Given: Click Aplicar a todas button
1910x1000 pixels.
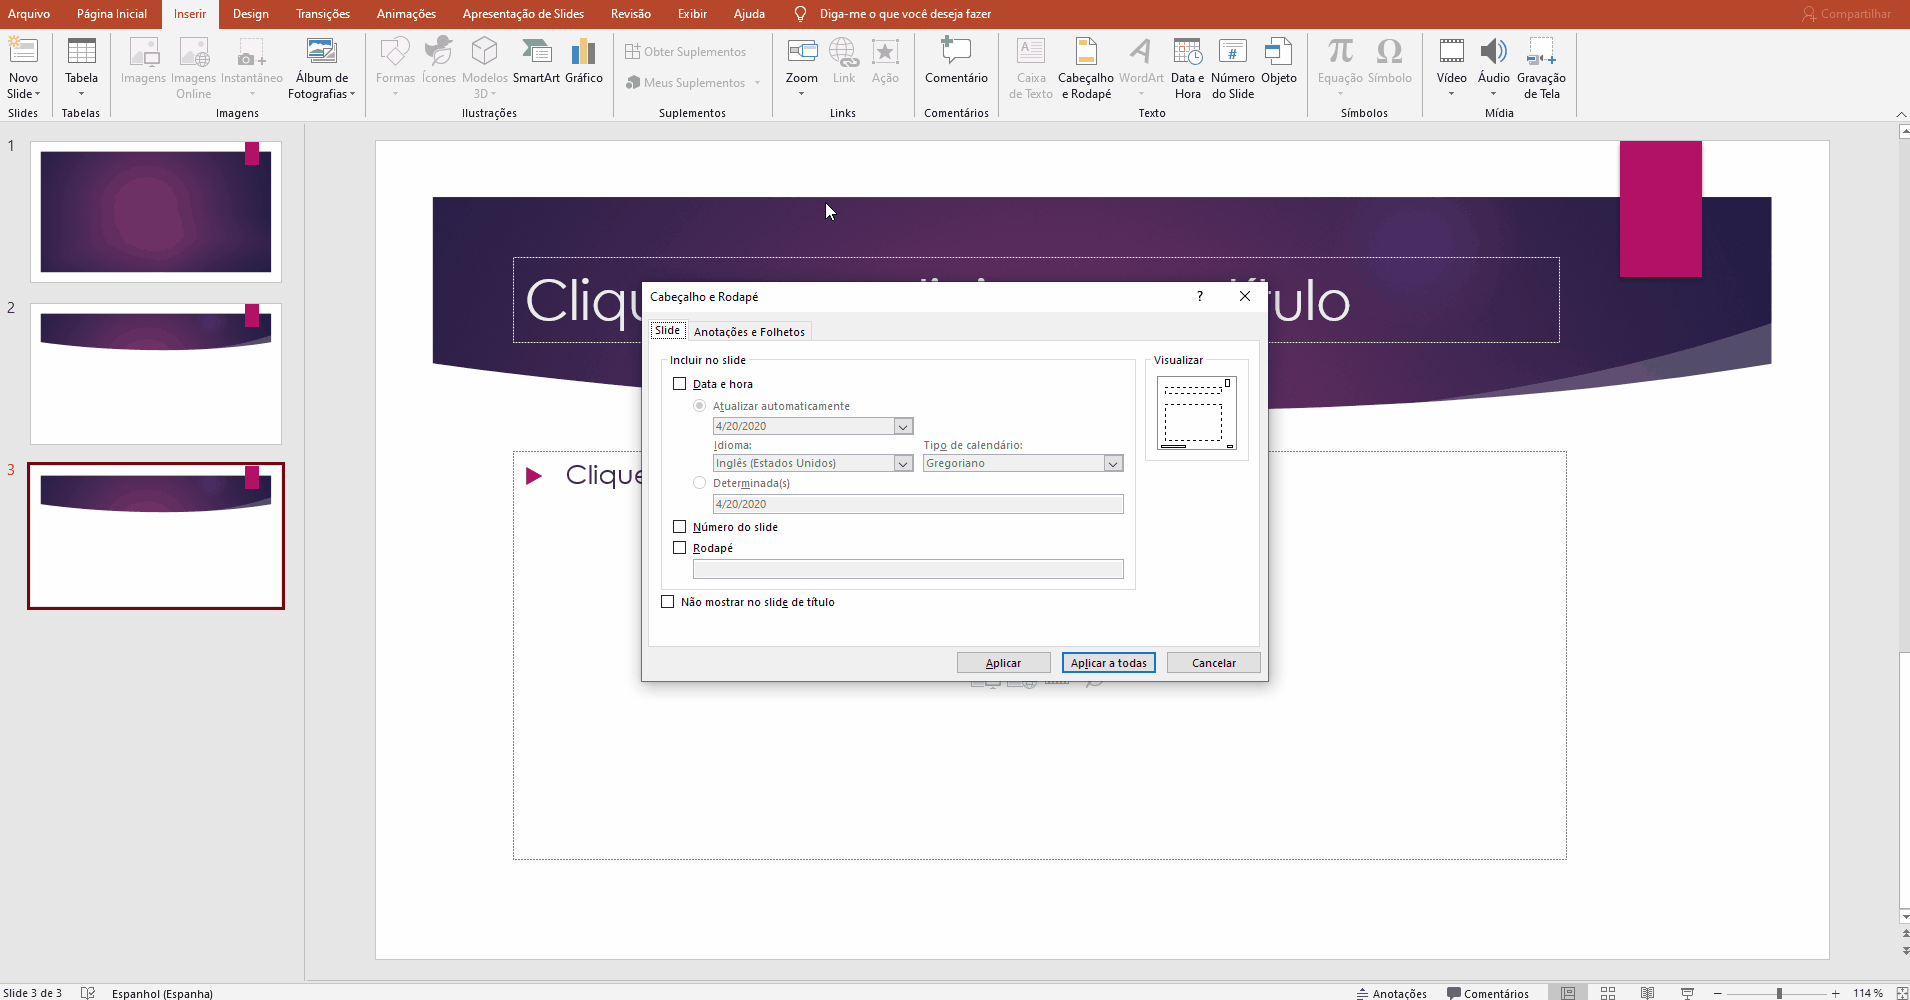Looking at the screenshot, I should tap(1108, 663).
